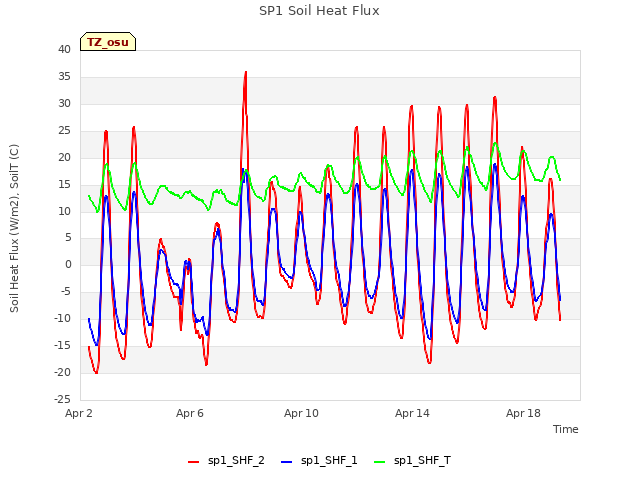Click the 0 y-axis tick label
640x480 pixels.
(x=68, y=264)
